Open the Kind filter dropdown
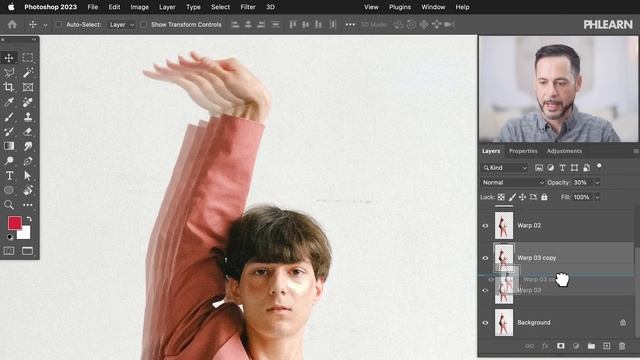The image size is (640, 360). [x=505, y=168]
